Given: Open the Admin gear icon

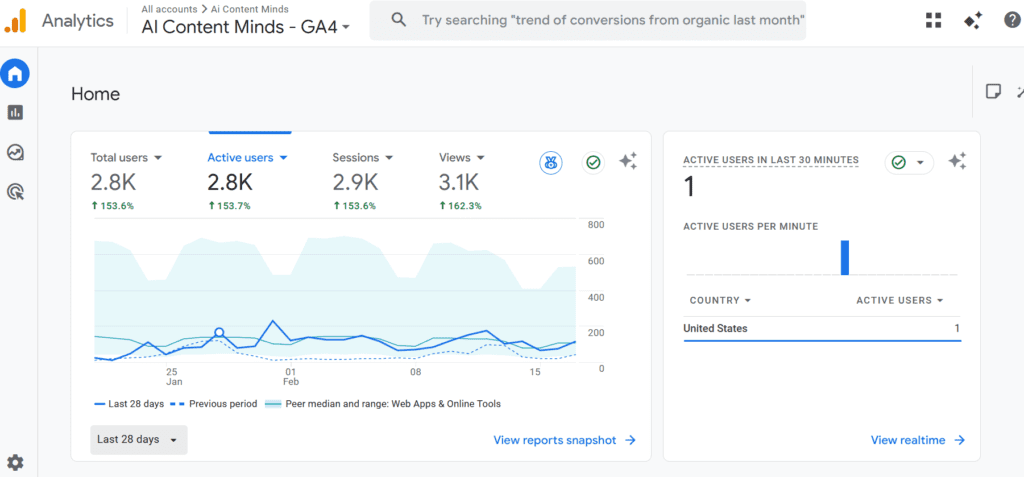Looking at the screenshot, I should [15, 463].
